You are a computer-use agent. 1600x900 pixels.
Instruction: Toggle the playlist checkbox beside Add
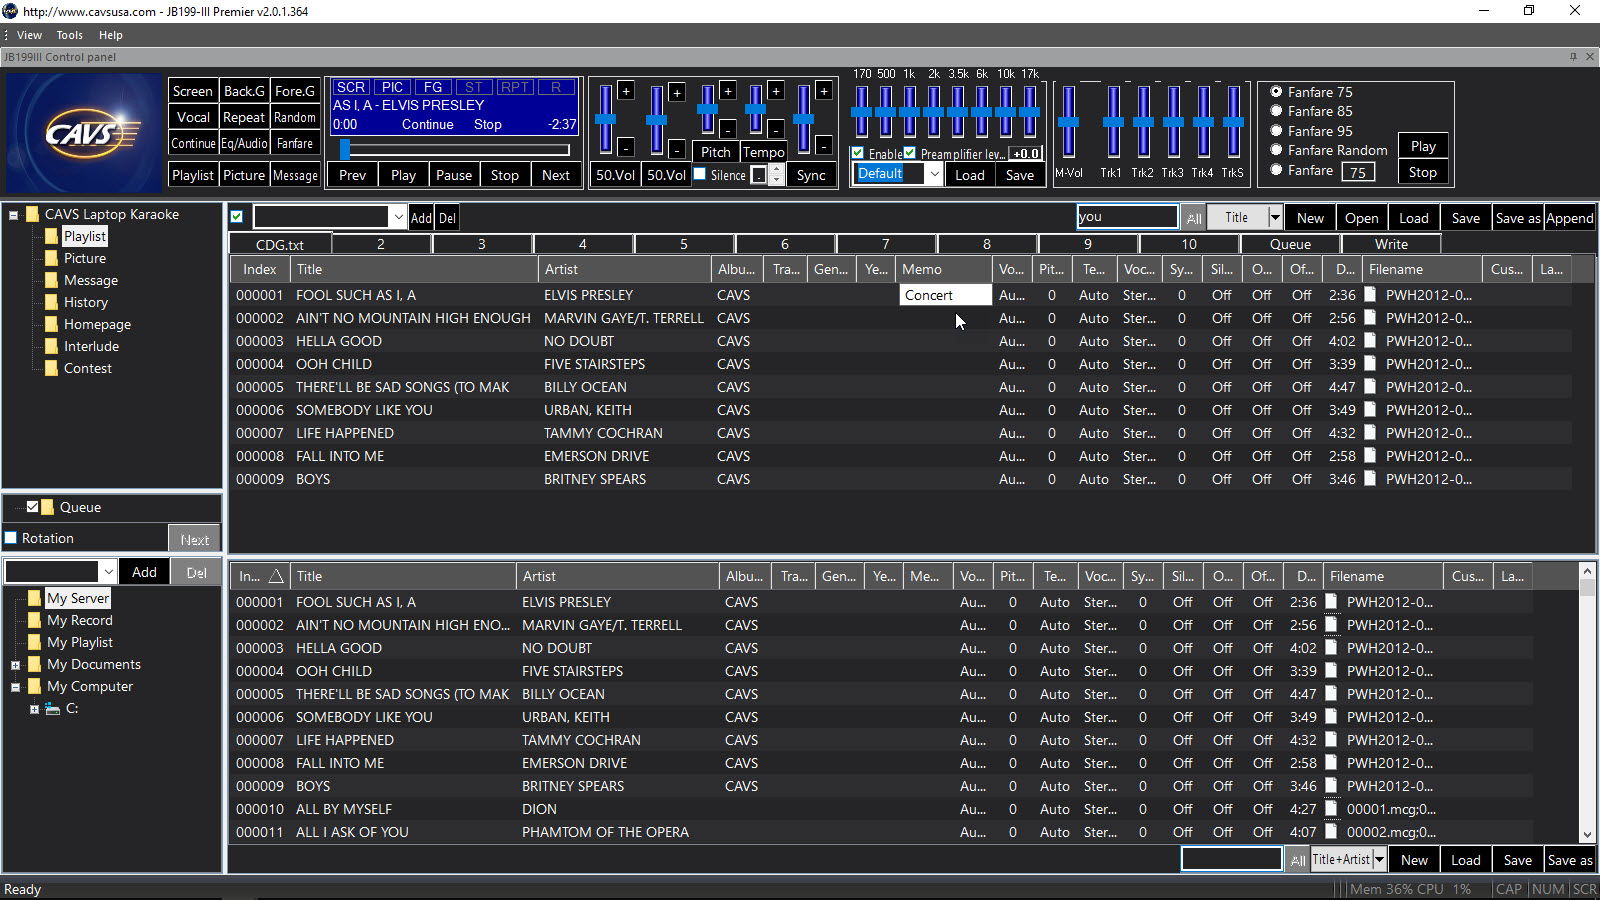point(237,217)
